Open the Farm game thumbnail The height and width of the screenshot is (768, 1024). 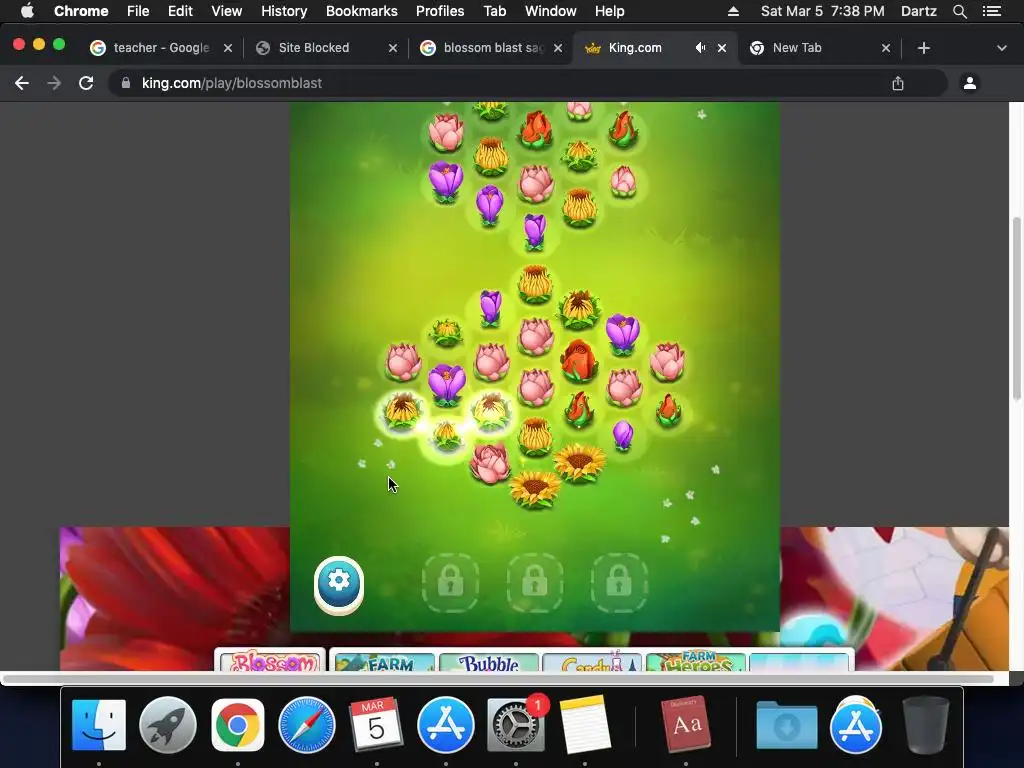pos(384,661)
